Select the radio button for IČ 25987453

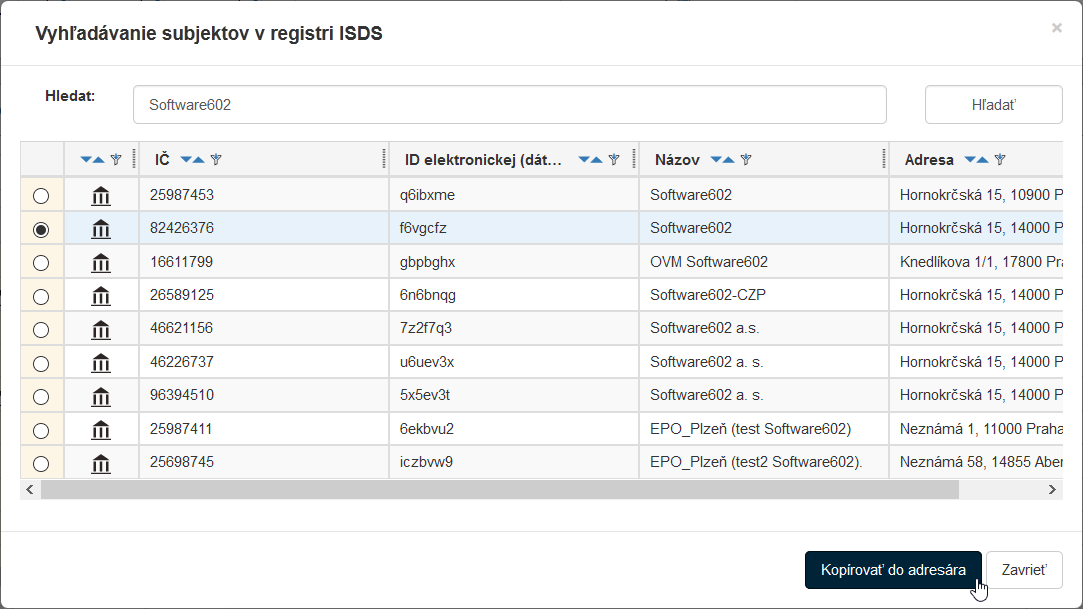[x=41, y=196]
